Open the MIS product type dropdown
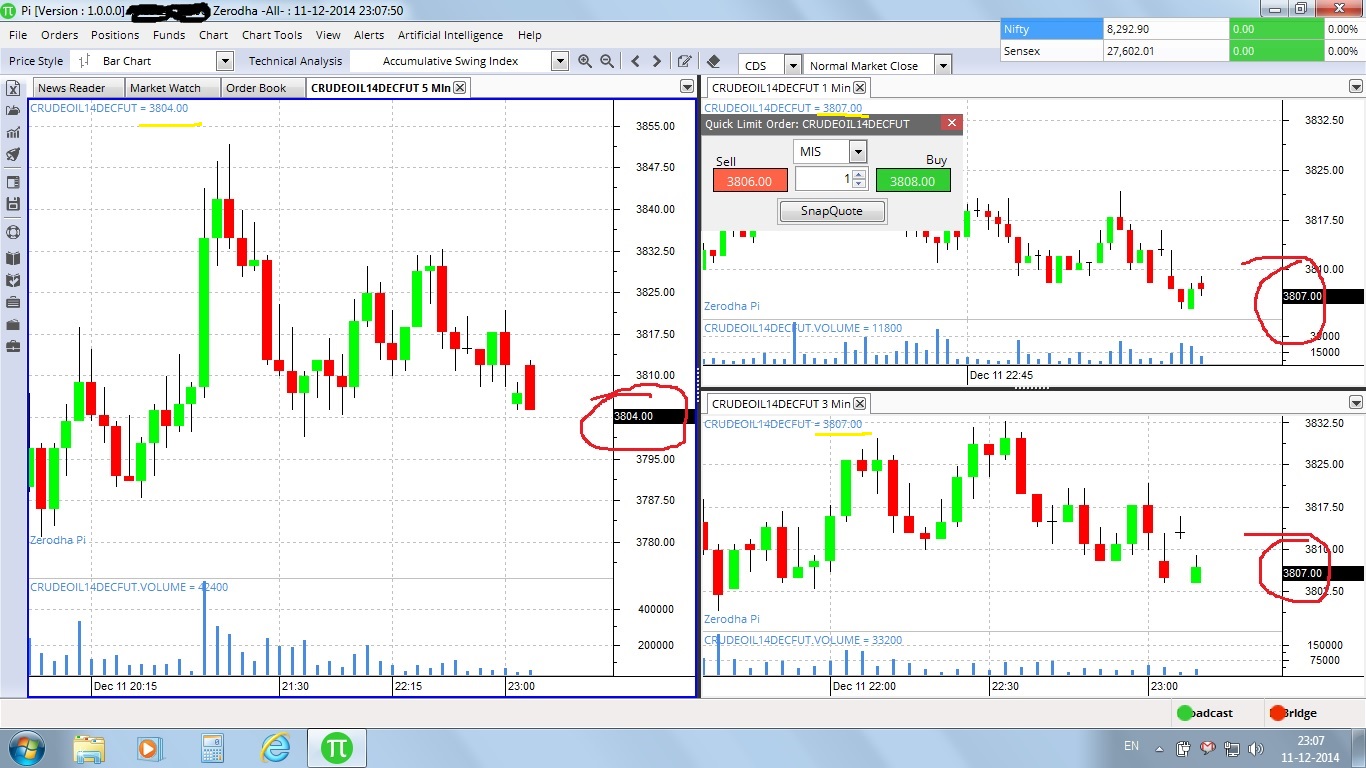 point(858,151)
